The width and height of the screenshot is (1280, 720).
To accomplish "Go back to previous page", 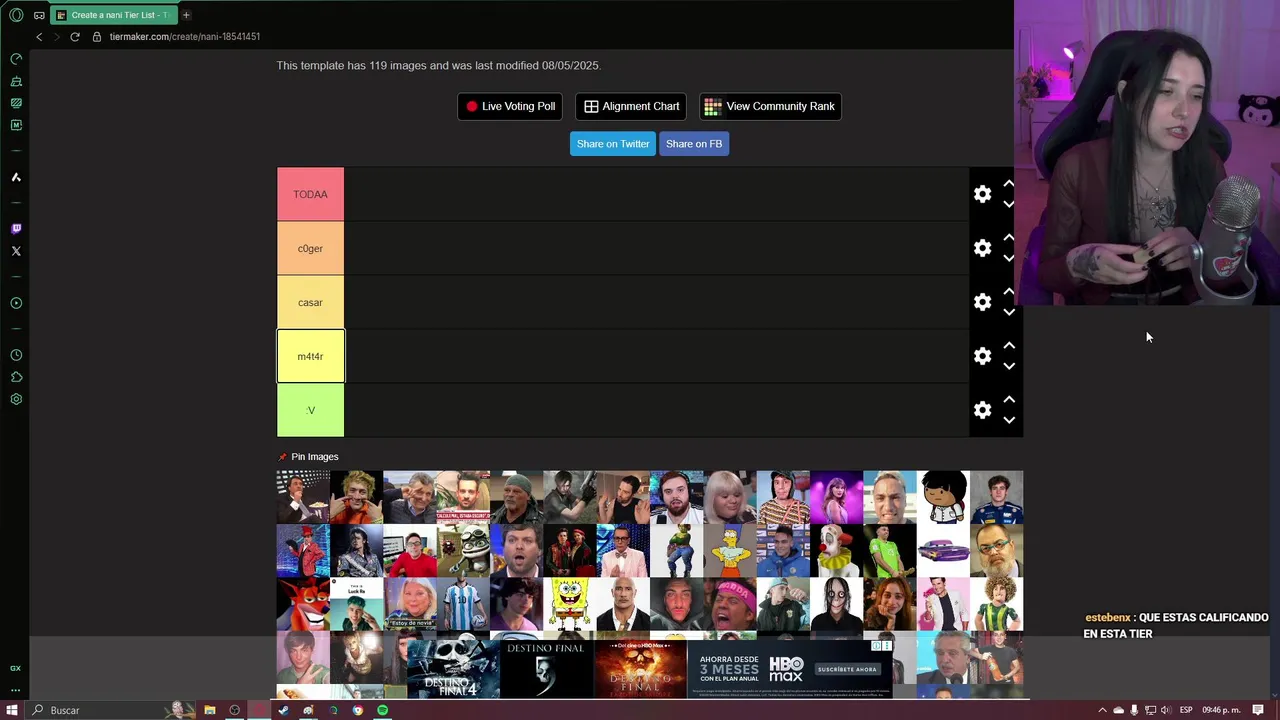I will [x=39, y=37].
